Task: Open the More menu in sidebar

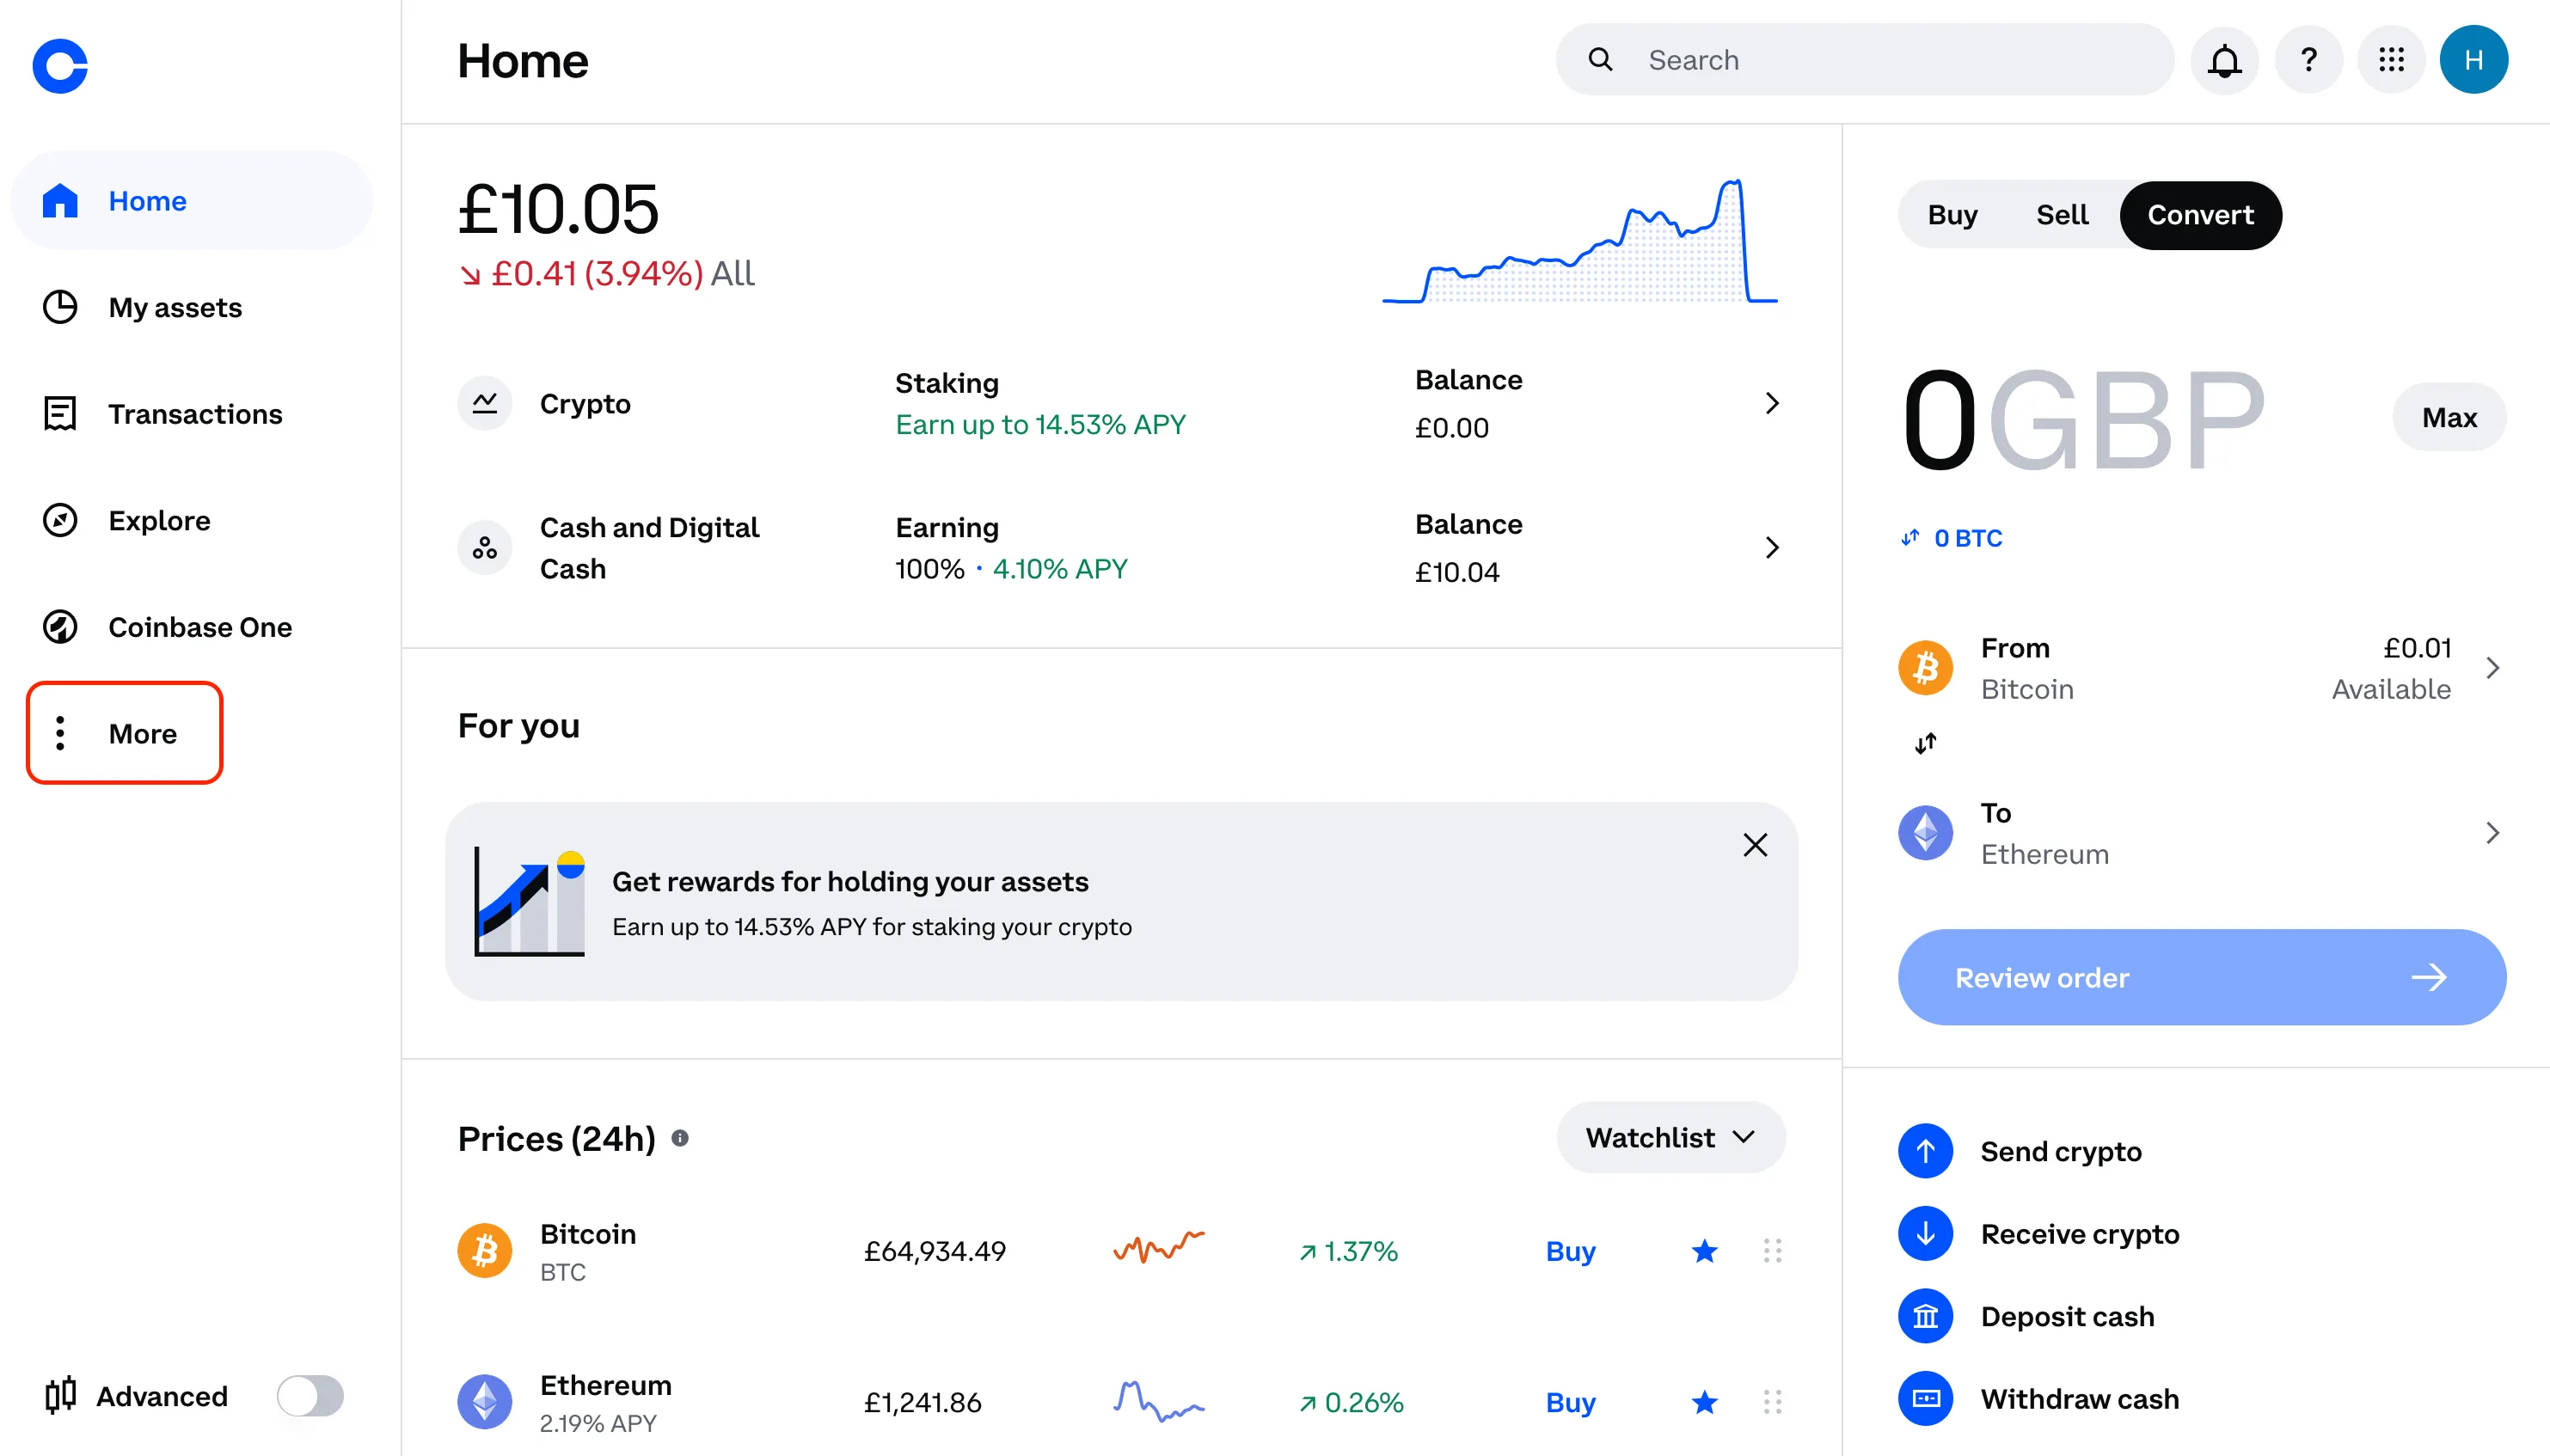Action: pos(124,733)
